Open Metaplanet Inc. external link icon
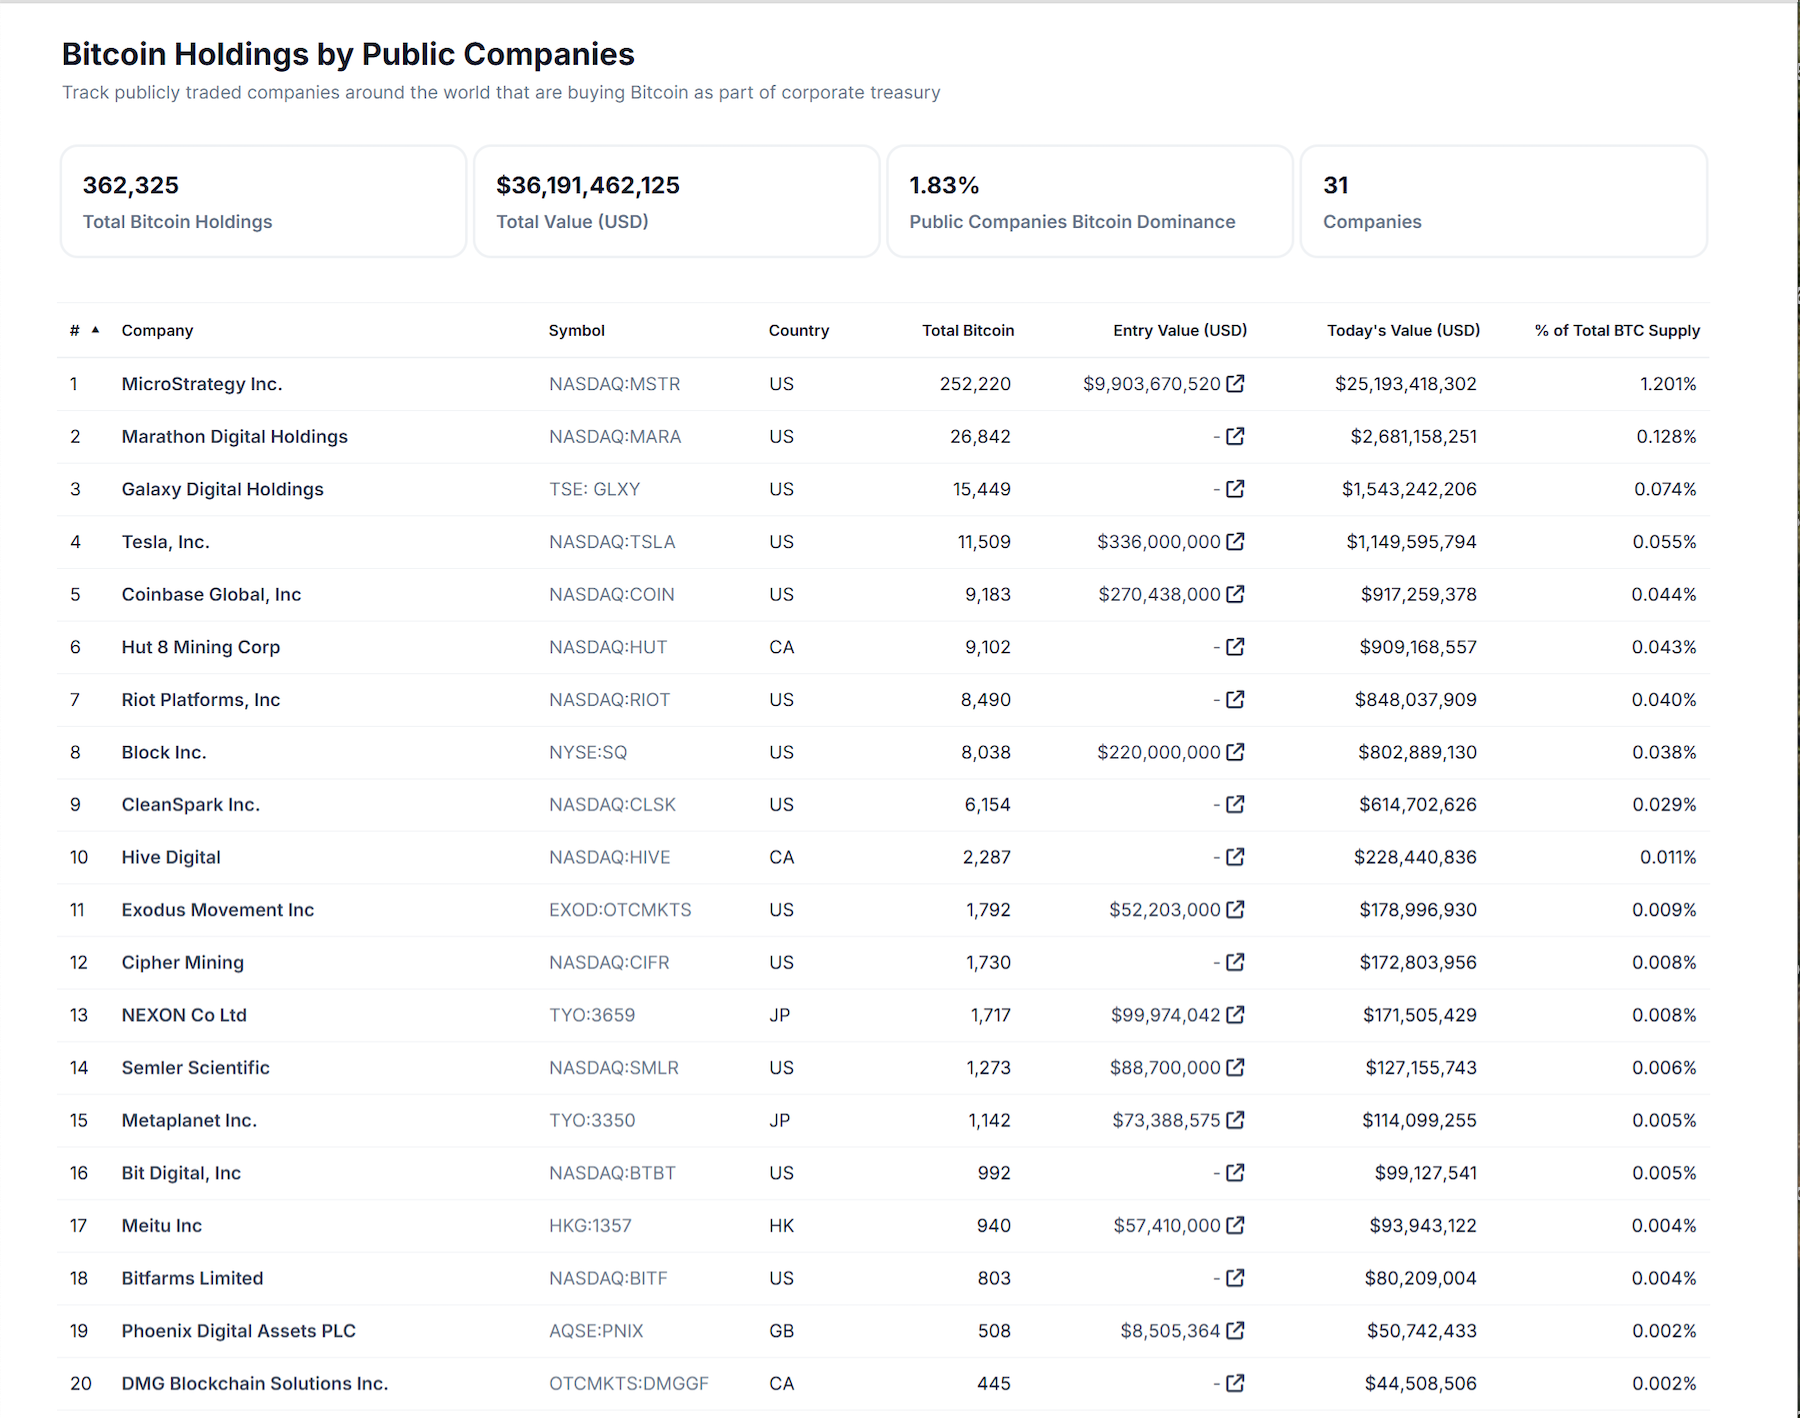This screenshot has width=1800, height=1418. click(1235, 1120)
